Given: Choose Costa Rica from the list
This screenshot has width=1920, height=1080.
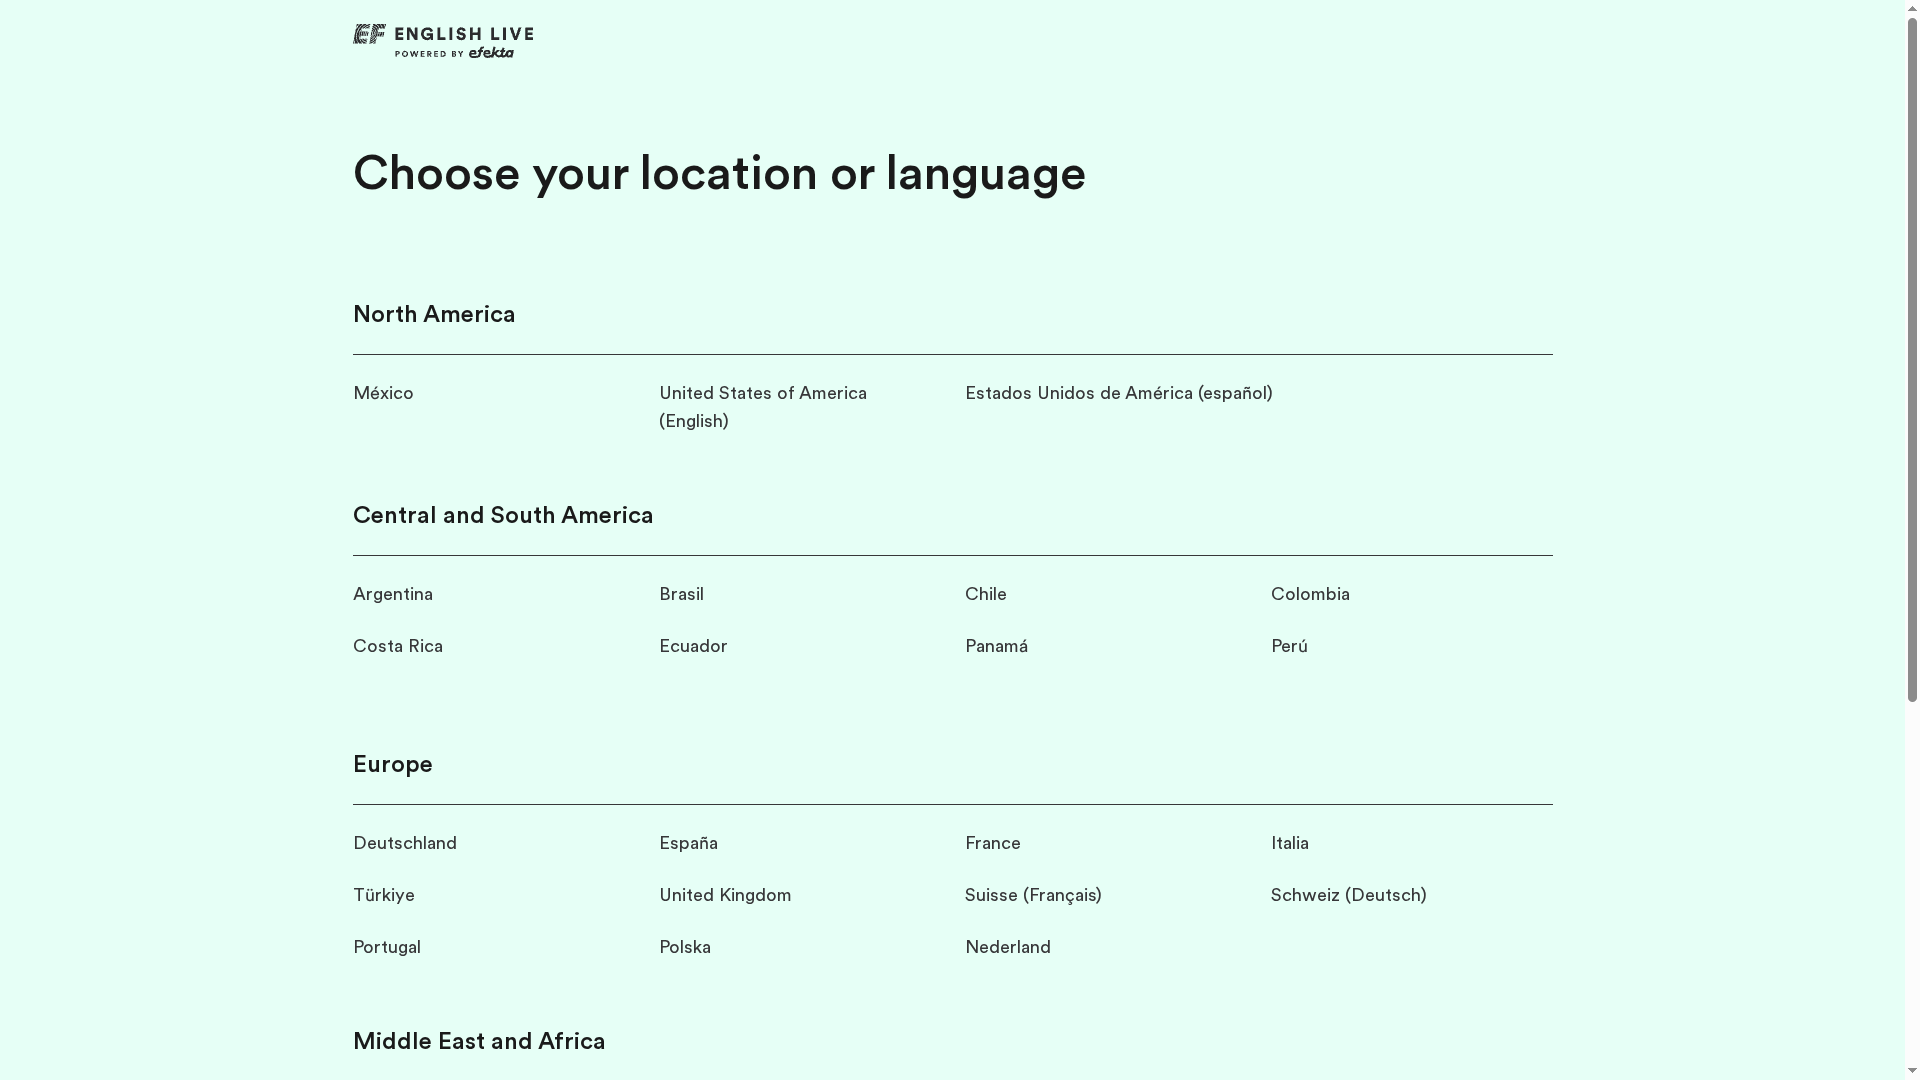Looking at the screenshot, I should pos(397,646).
